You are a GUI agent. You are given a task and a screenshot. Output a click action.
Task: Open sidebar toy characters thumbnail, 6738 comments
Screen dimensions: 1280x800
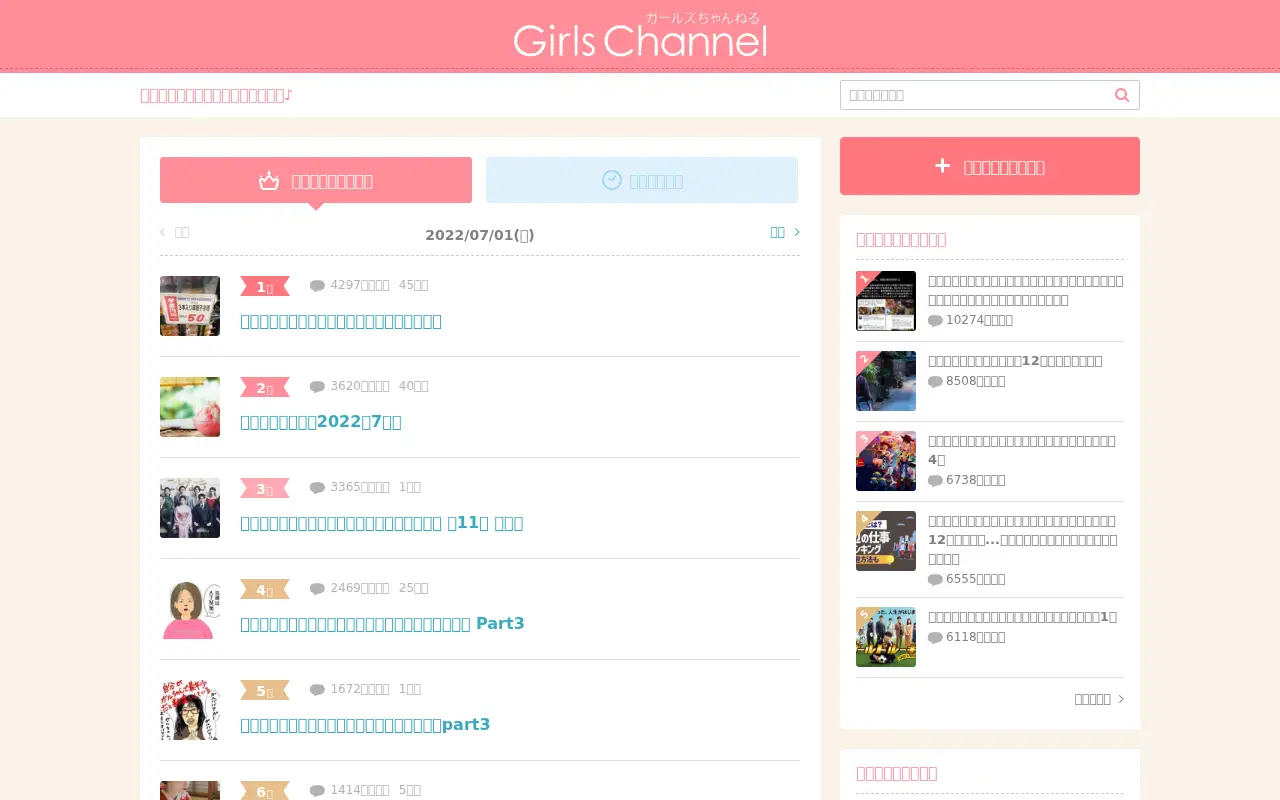point(886,461)
